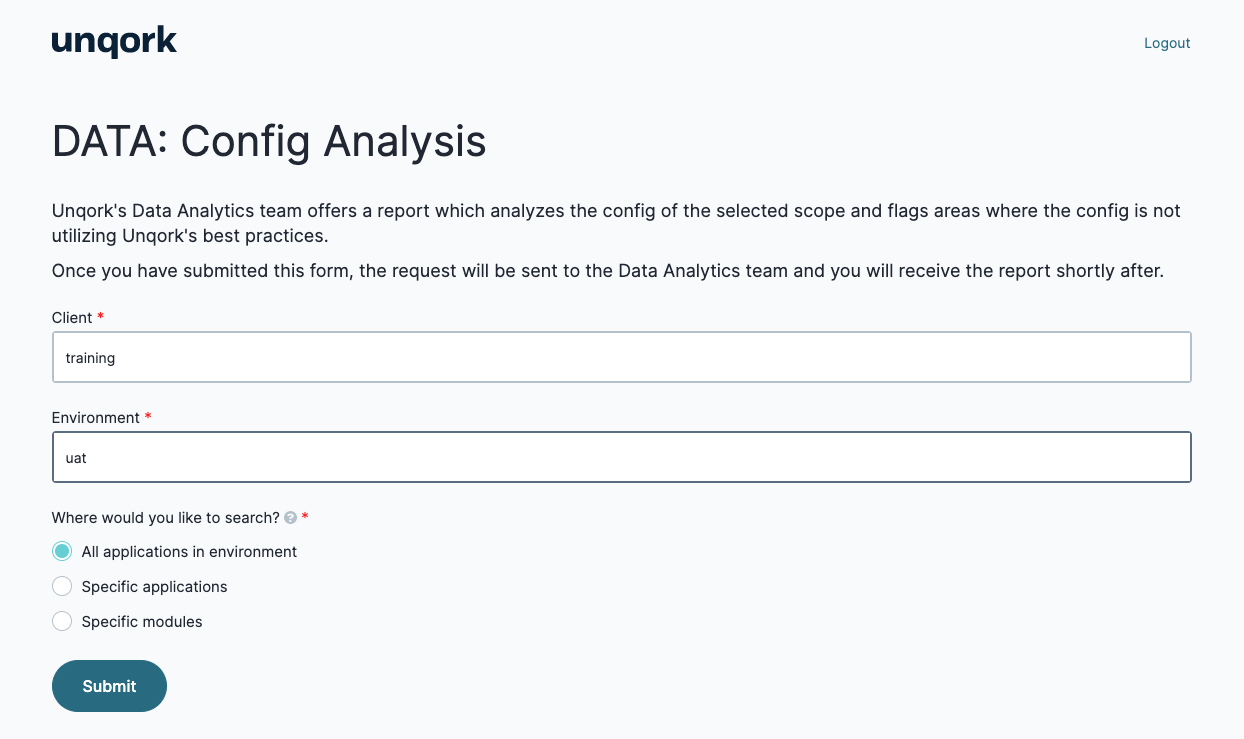Viewport: 1244px width, 739px height.
Task: Click the Specific applications label text
Action: pos(155,586)
